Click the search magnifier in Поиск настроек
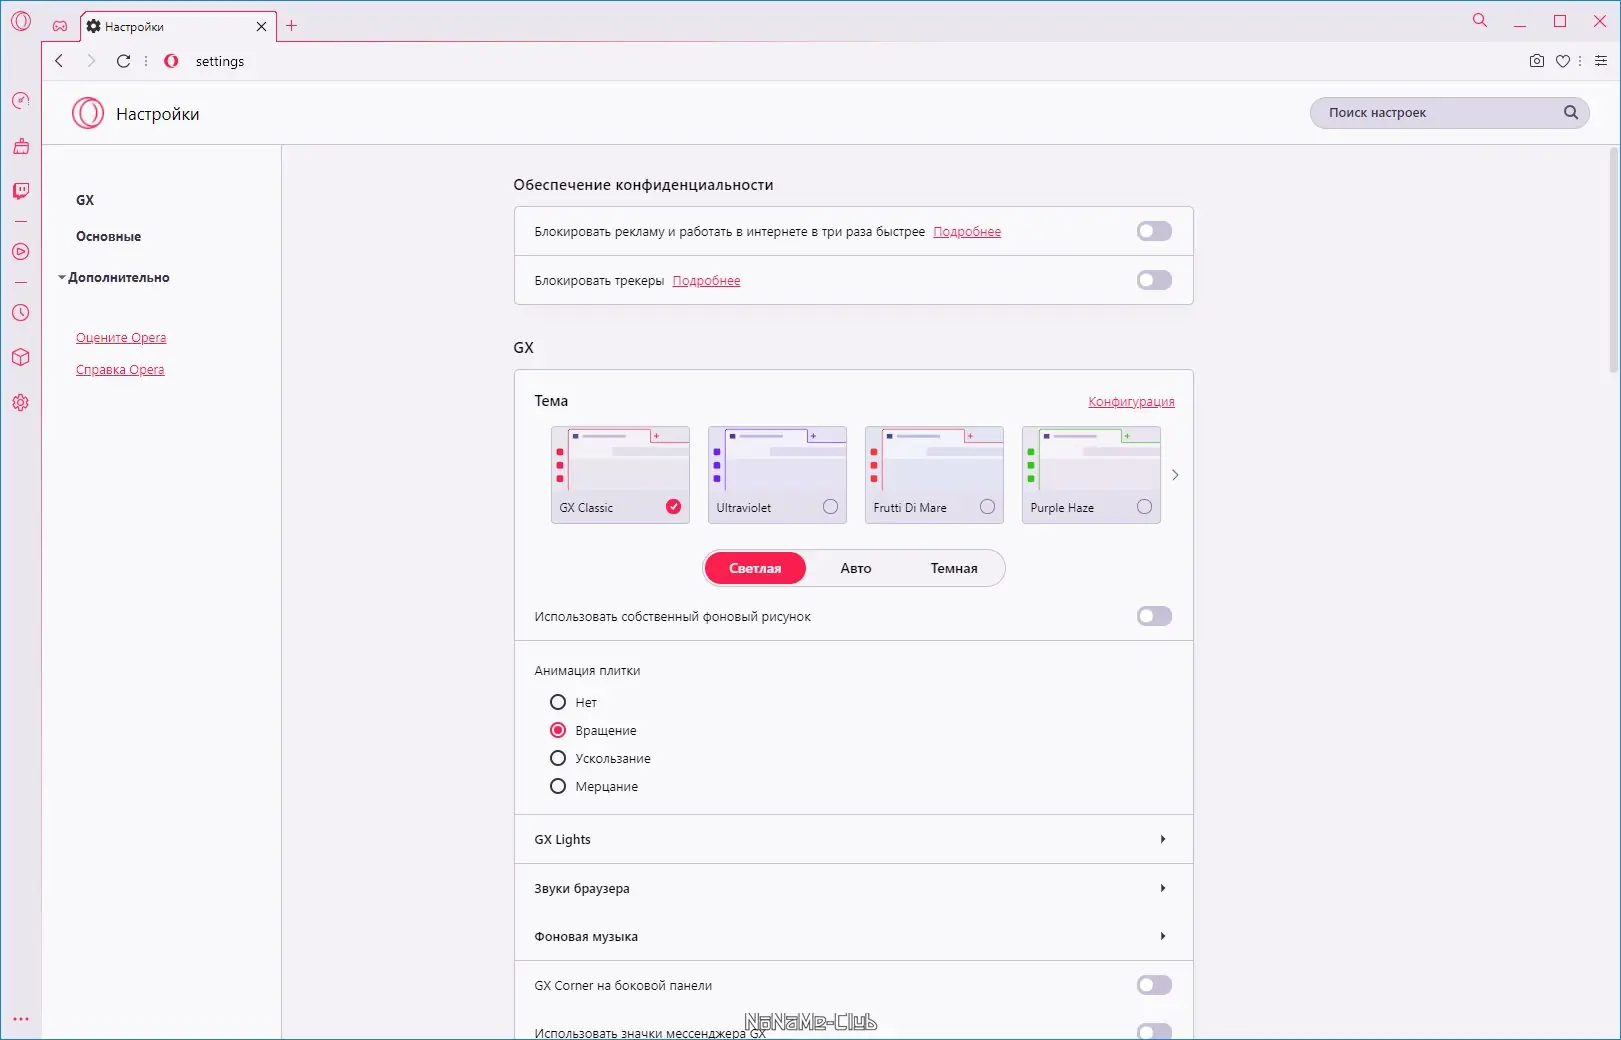Screen dimensions: 1621x1040 (1571, 113)
